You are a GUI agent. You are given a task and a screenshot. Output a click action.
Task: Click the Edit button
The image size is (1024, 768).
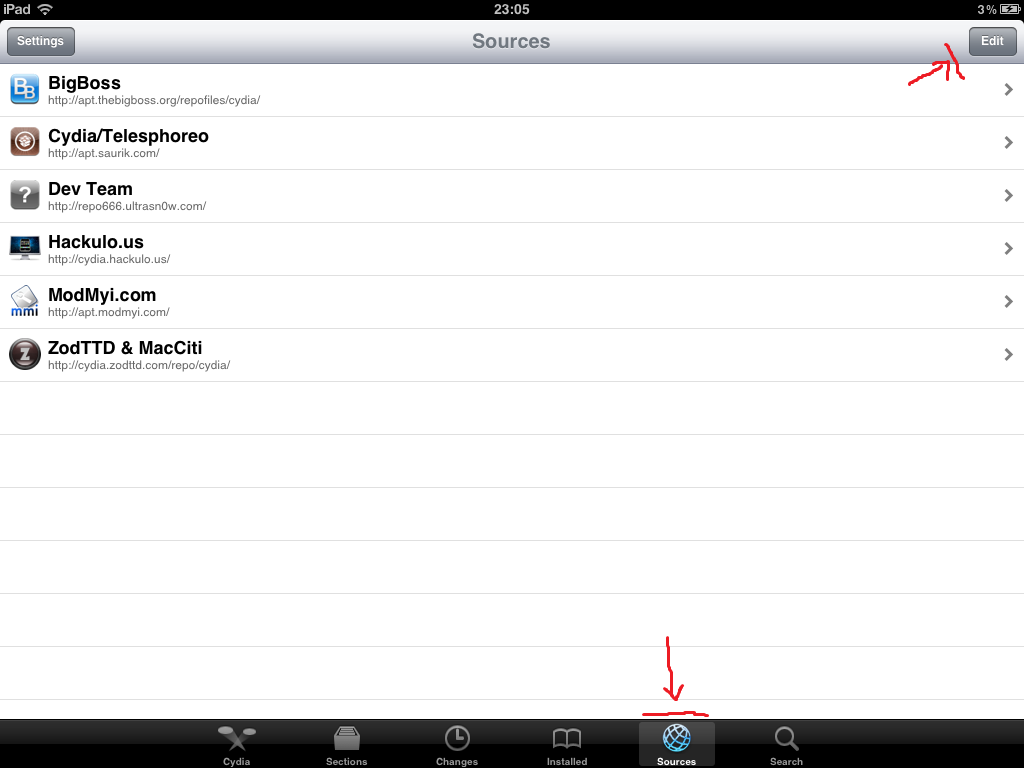[992, 41]
